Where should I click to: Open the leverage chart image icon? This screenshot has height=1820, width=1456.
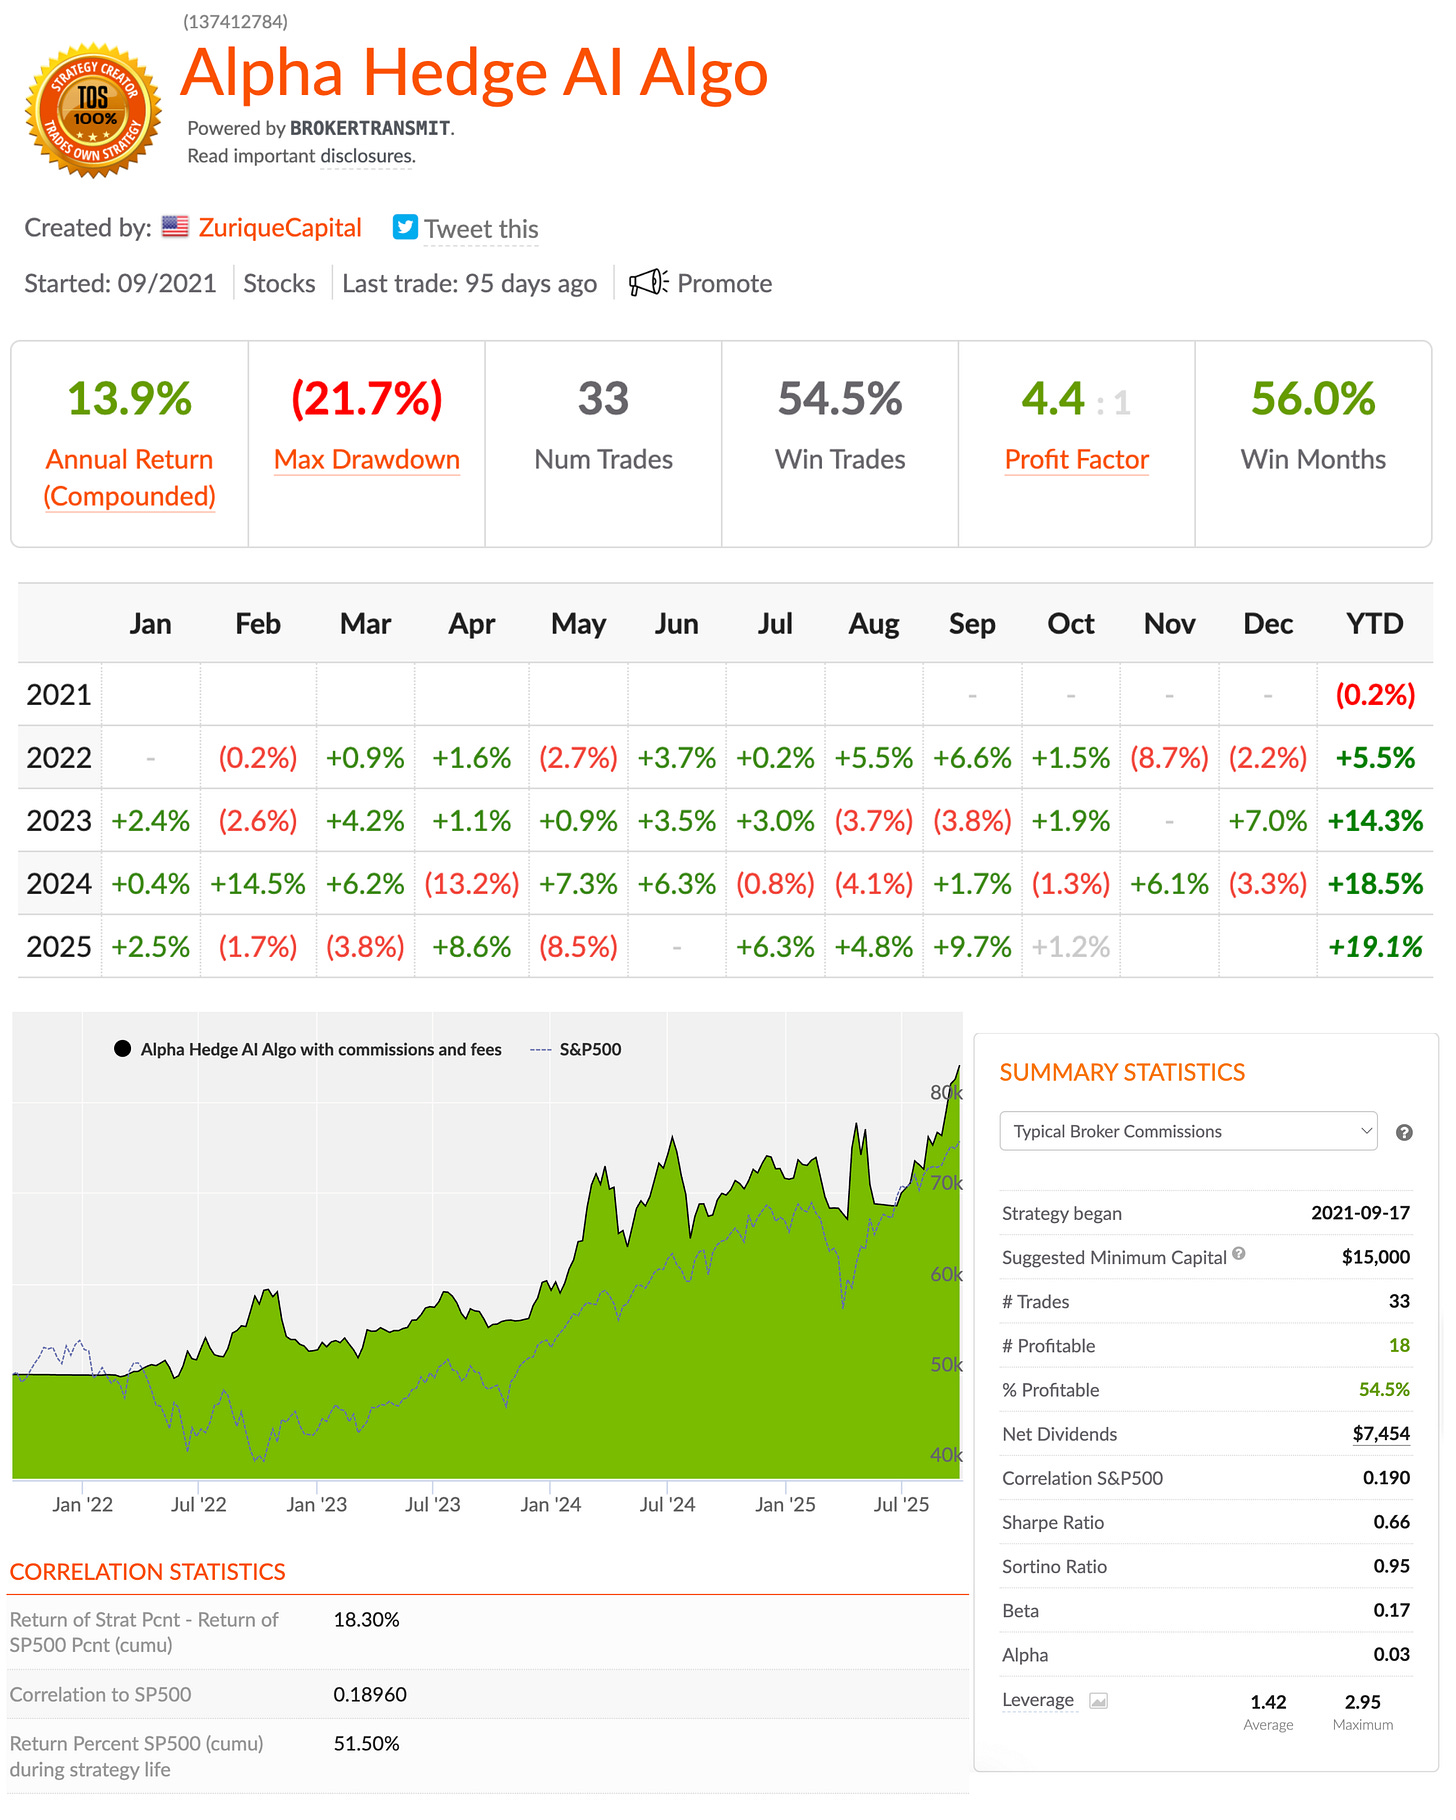1098,1701
